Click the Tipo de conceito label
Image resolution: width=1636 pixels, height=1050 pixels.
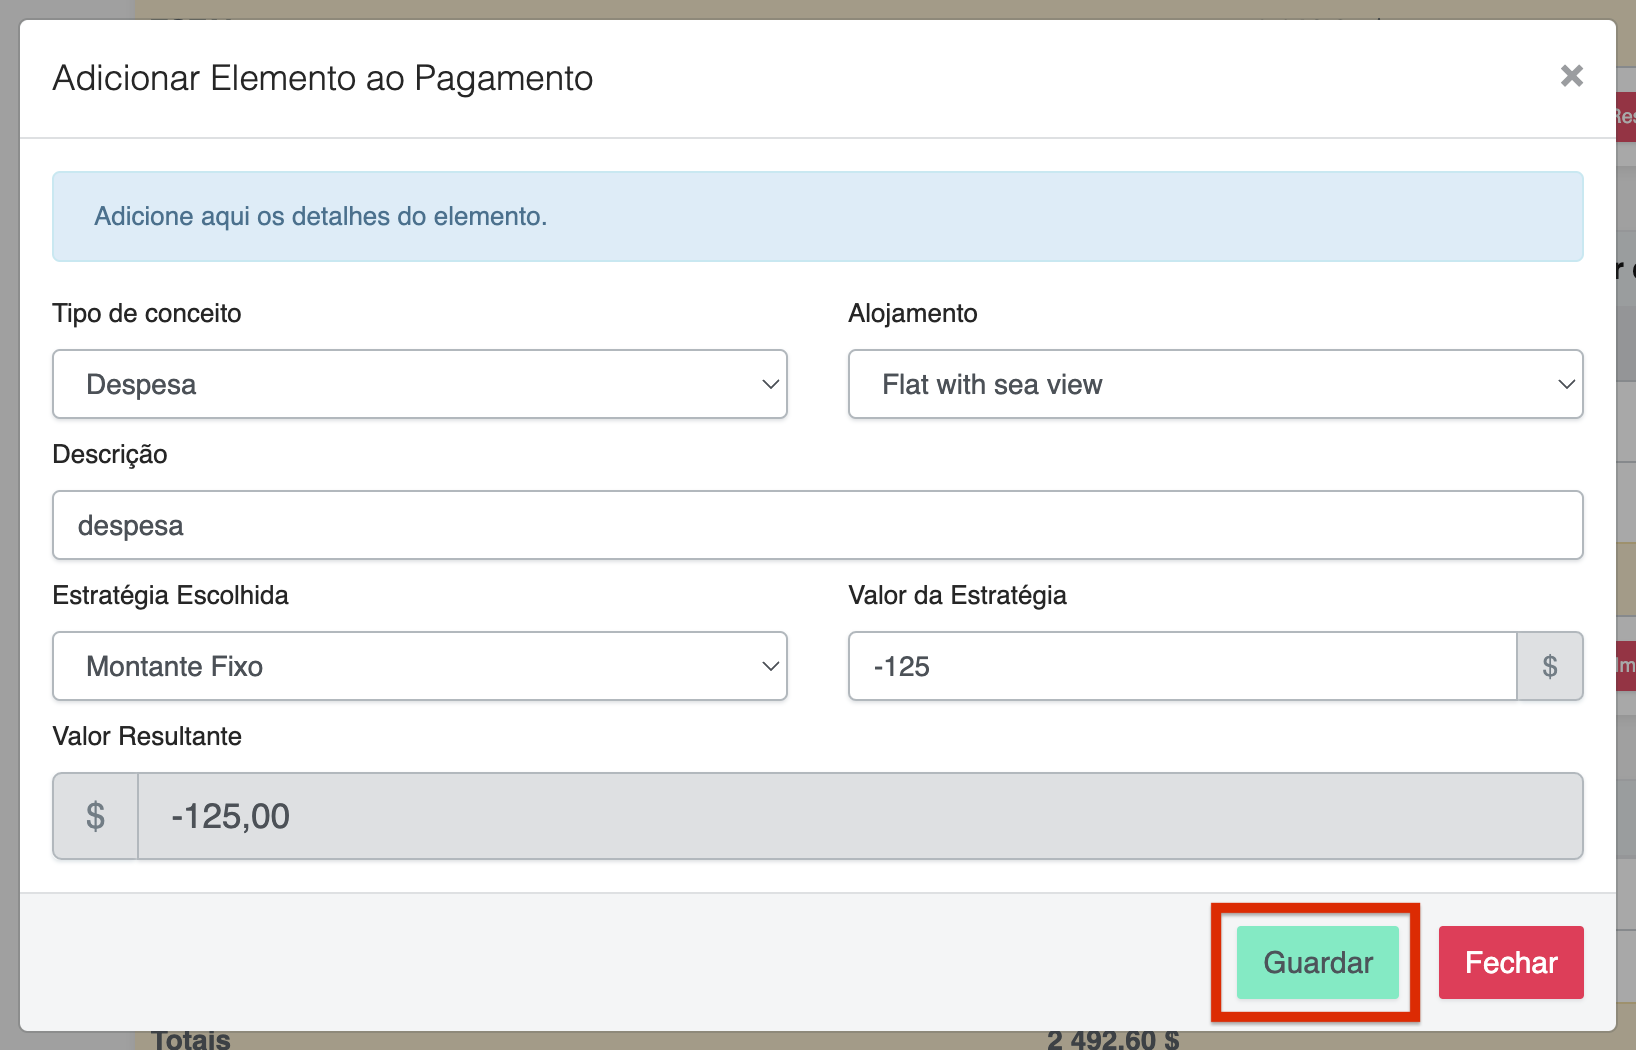coord(147,313)
